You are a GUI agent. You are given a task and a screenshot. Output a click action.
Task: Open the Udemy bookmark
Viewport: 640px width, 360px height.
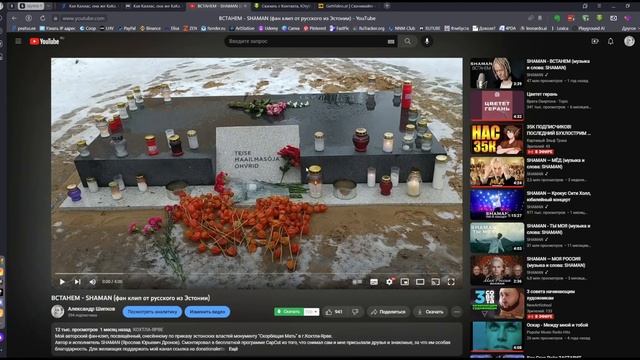(269, 29)
